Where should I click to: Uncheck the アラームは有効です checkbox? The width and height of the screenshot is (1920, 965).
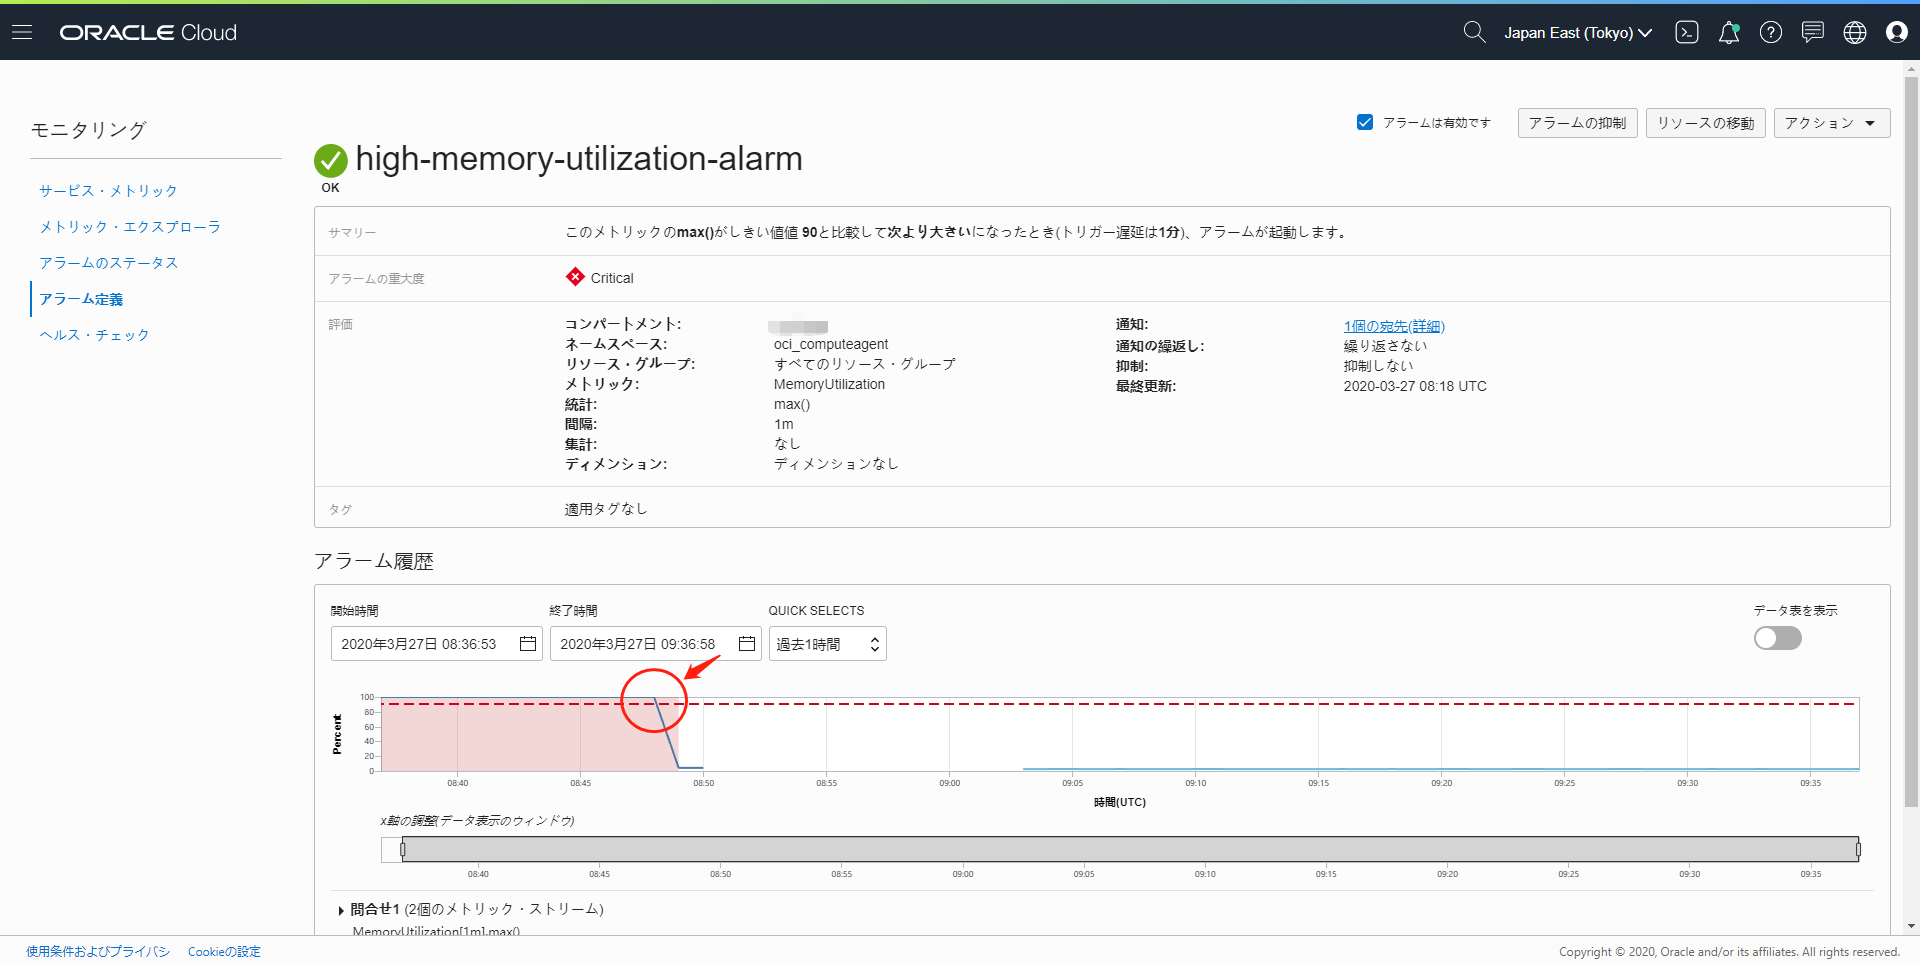pyautogui.click(x=1365, y=122)
